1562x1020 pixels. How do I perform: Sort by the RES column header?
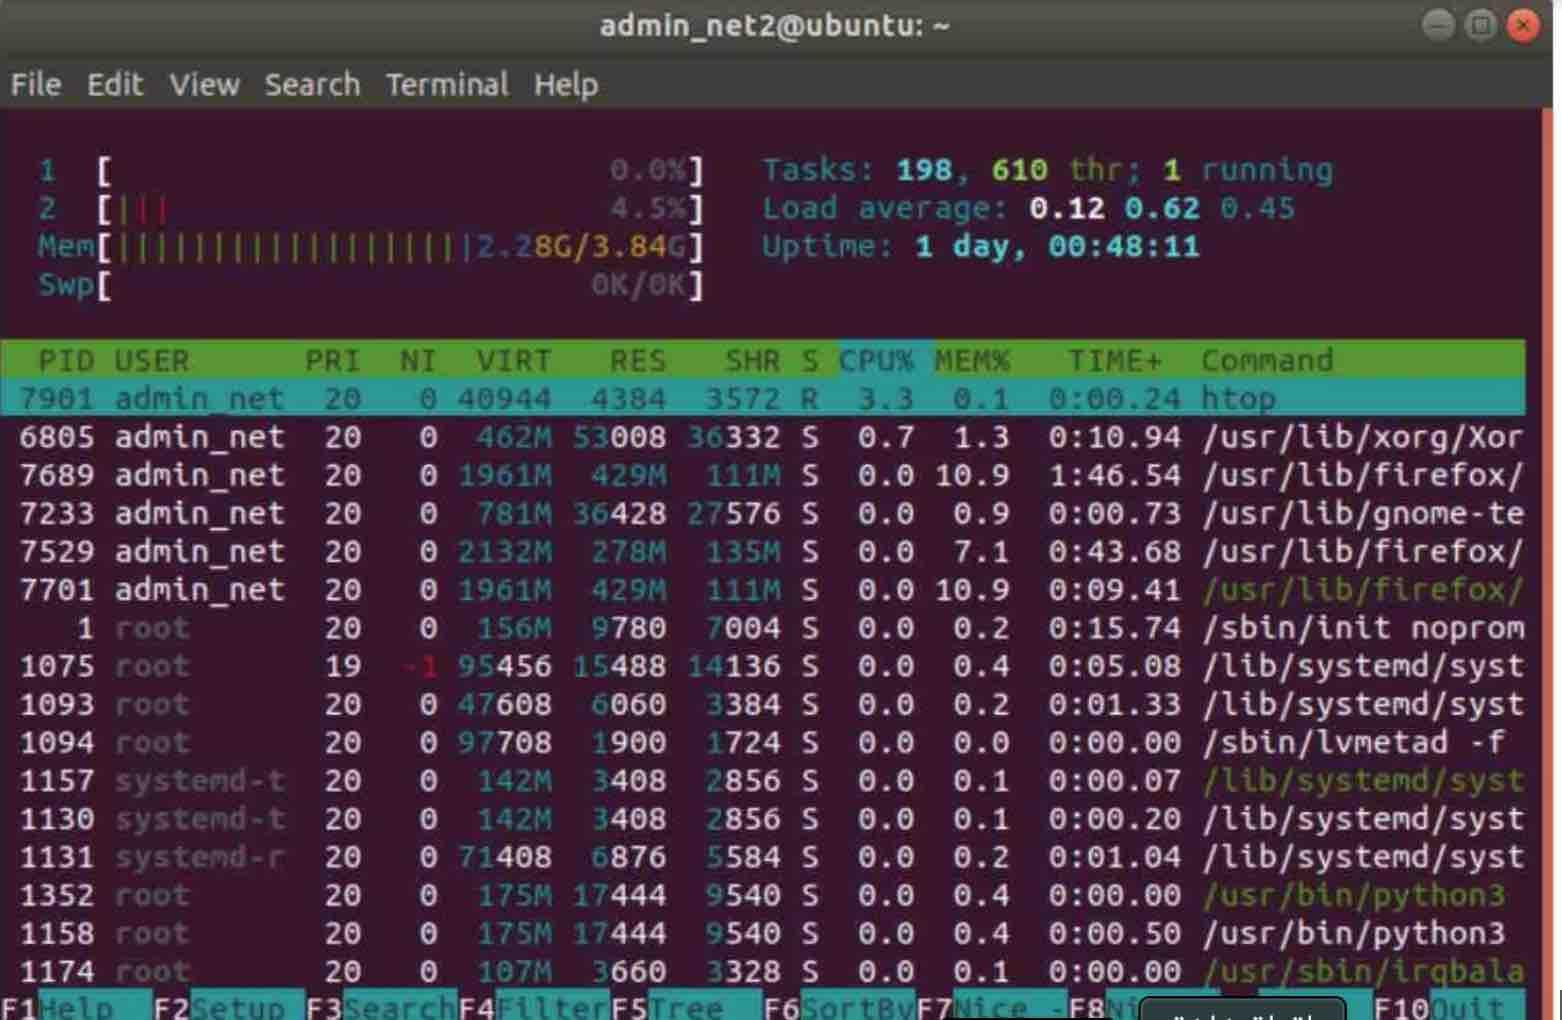pyautogui.click(x=637, y=360)
